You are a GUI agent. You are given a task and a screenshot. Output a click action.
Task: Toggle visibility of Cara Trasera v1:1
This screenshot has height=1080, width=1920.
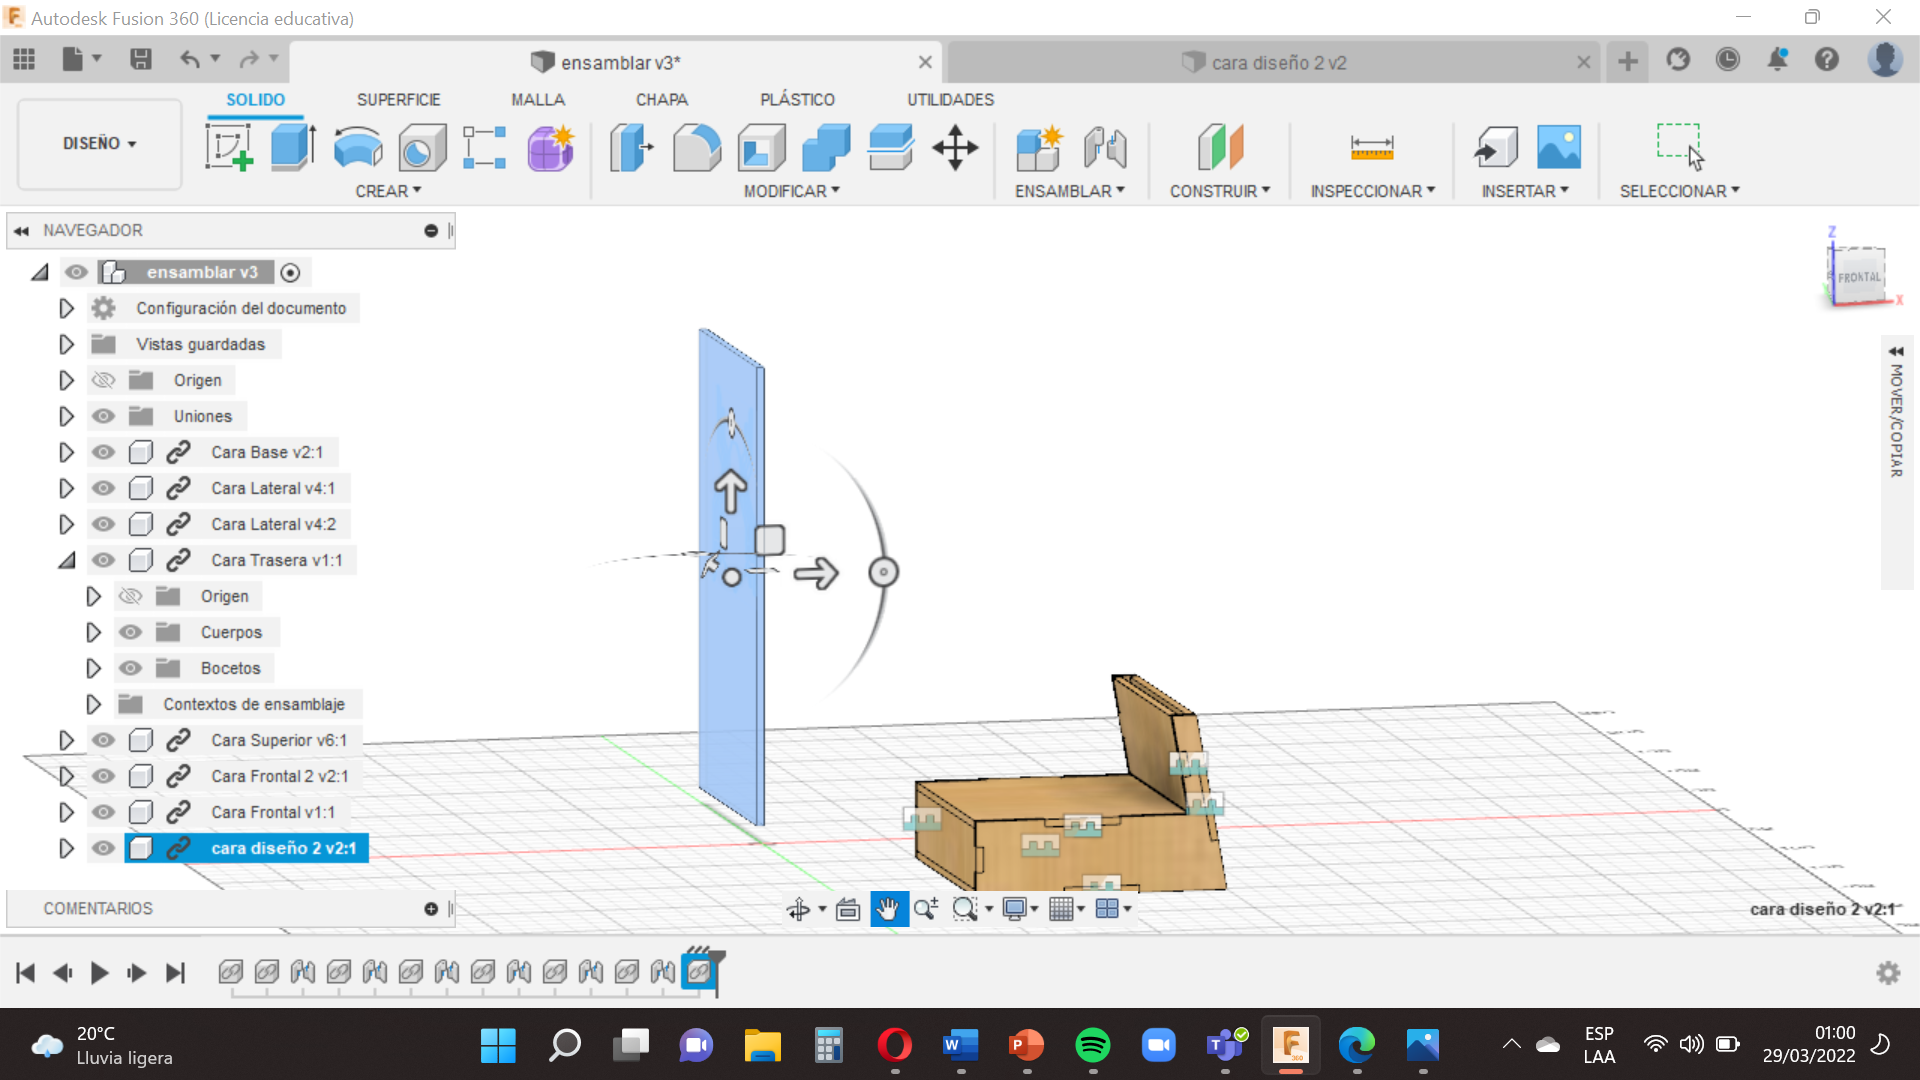point(103,560)
